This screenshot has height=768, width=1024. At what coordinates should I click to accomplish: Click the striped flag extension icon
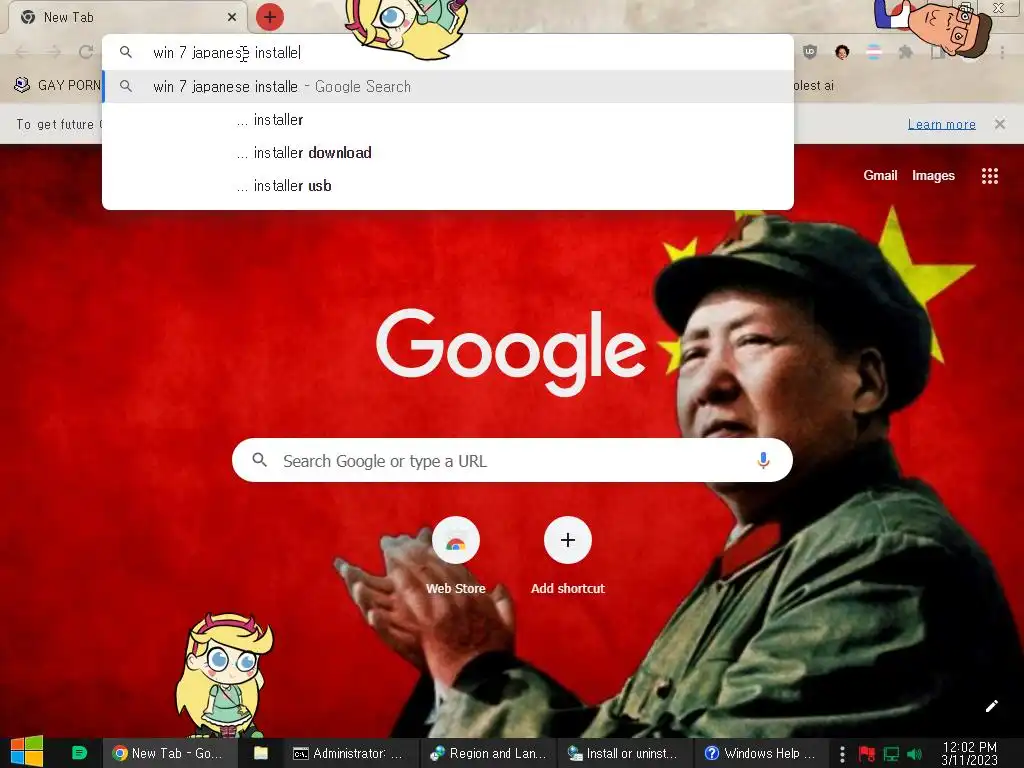pos(874,52)
